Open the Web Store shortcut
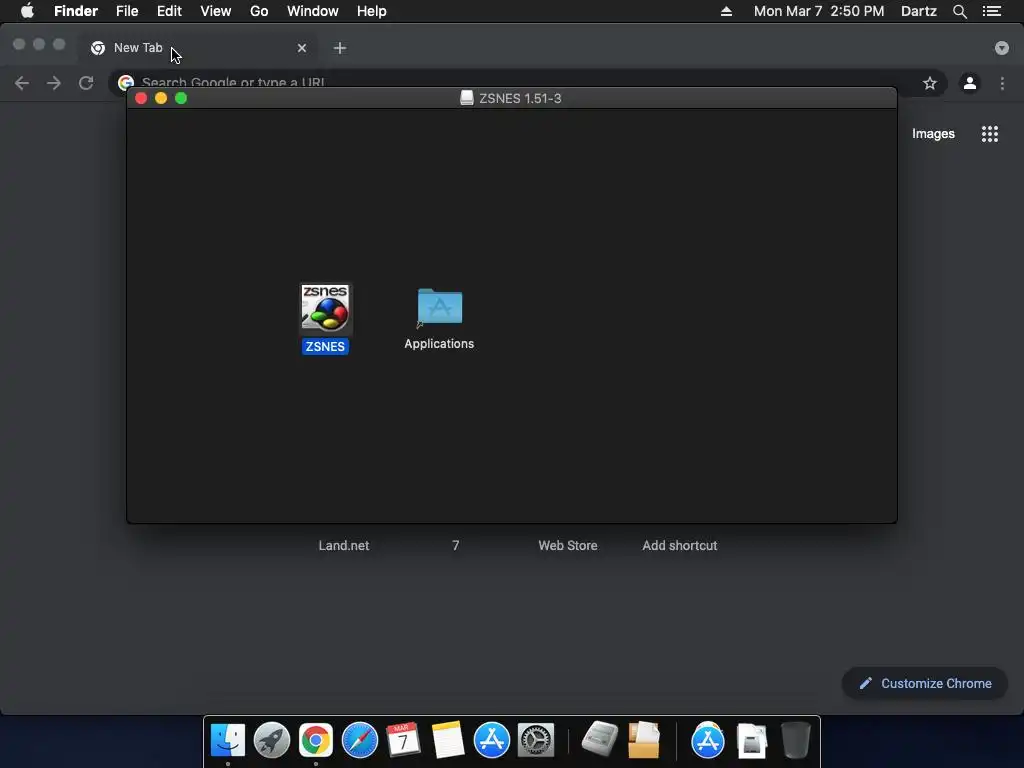This screenshot has height=768, width=1024. pos(568,545)
